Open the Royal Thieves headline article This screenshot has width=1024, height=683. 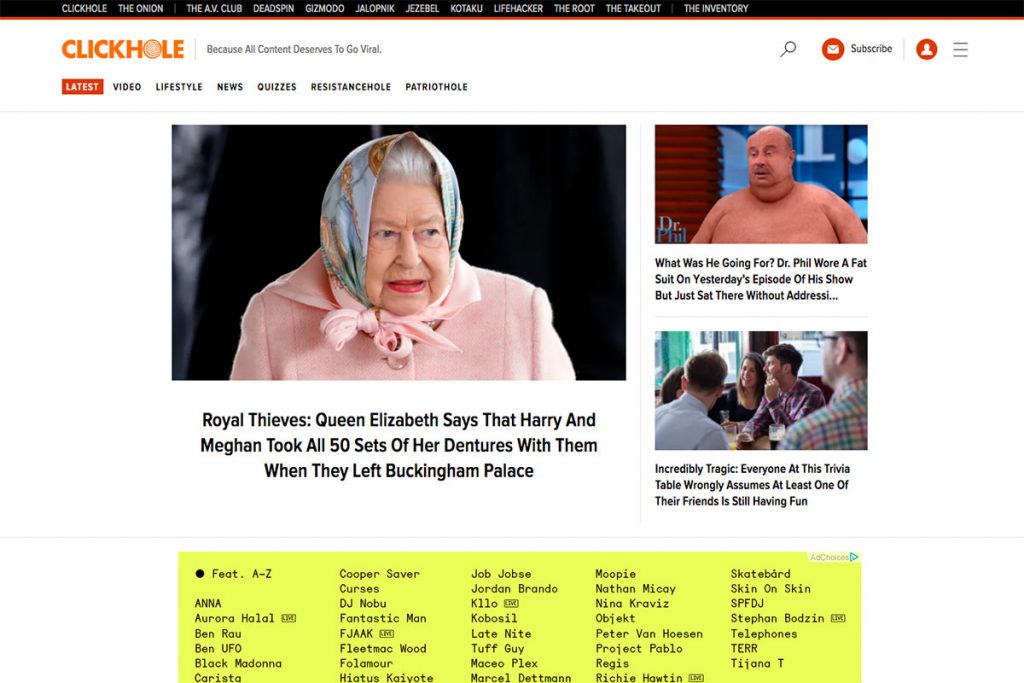(x=398, y=445)
